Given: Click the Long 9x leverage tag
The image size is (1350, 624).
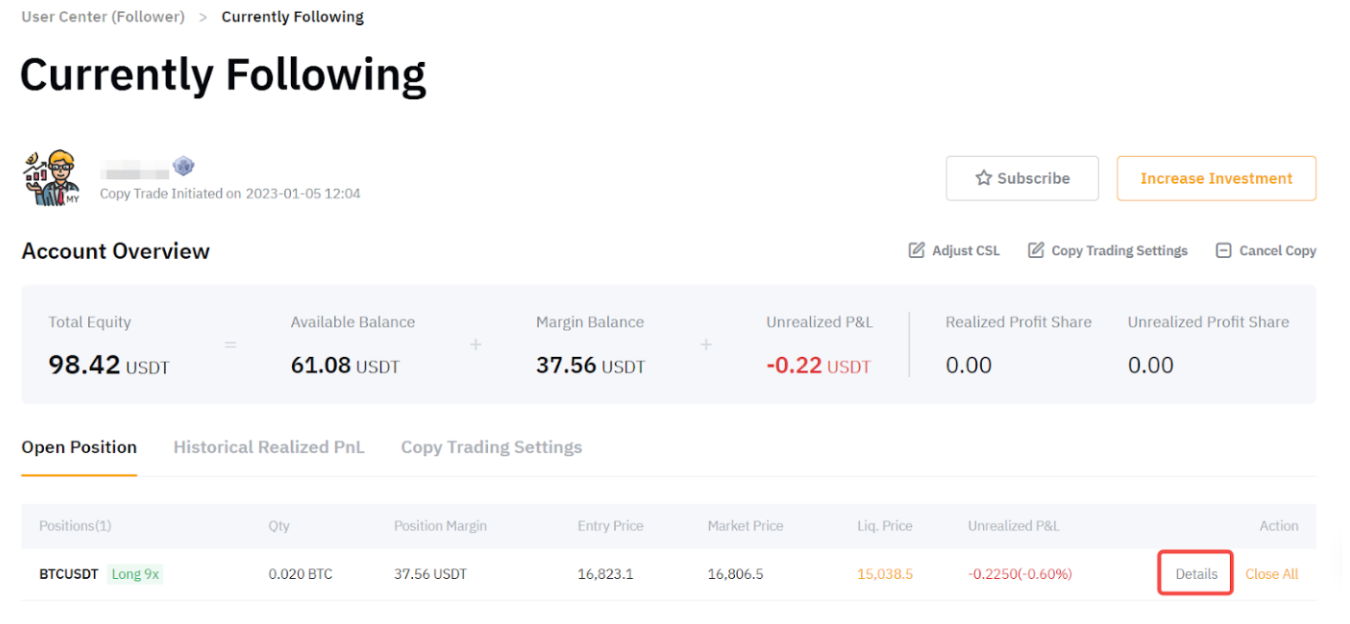Looking at the screenshot, I should coord(135,574).
